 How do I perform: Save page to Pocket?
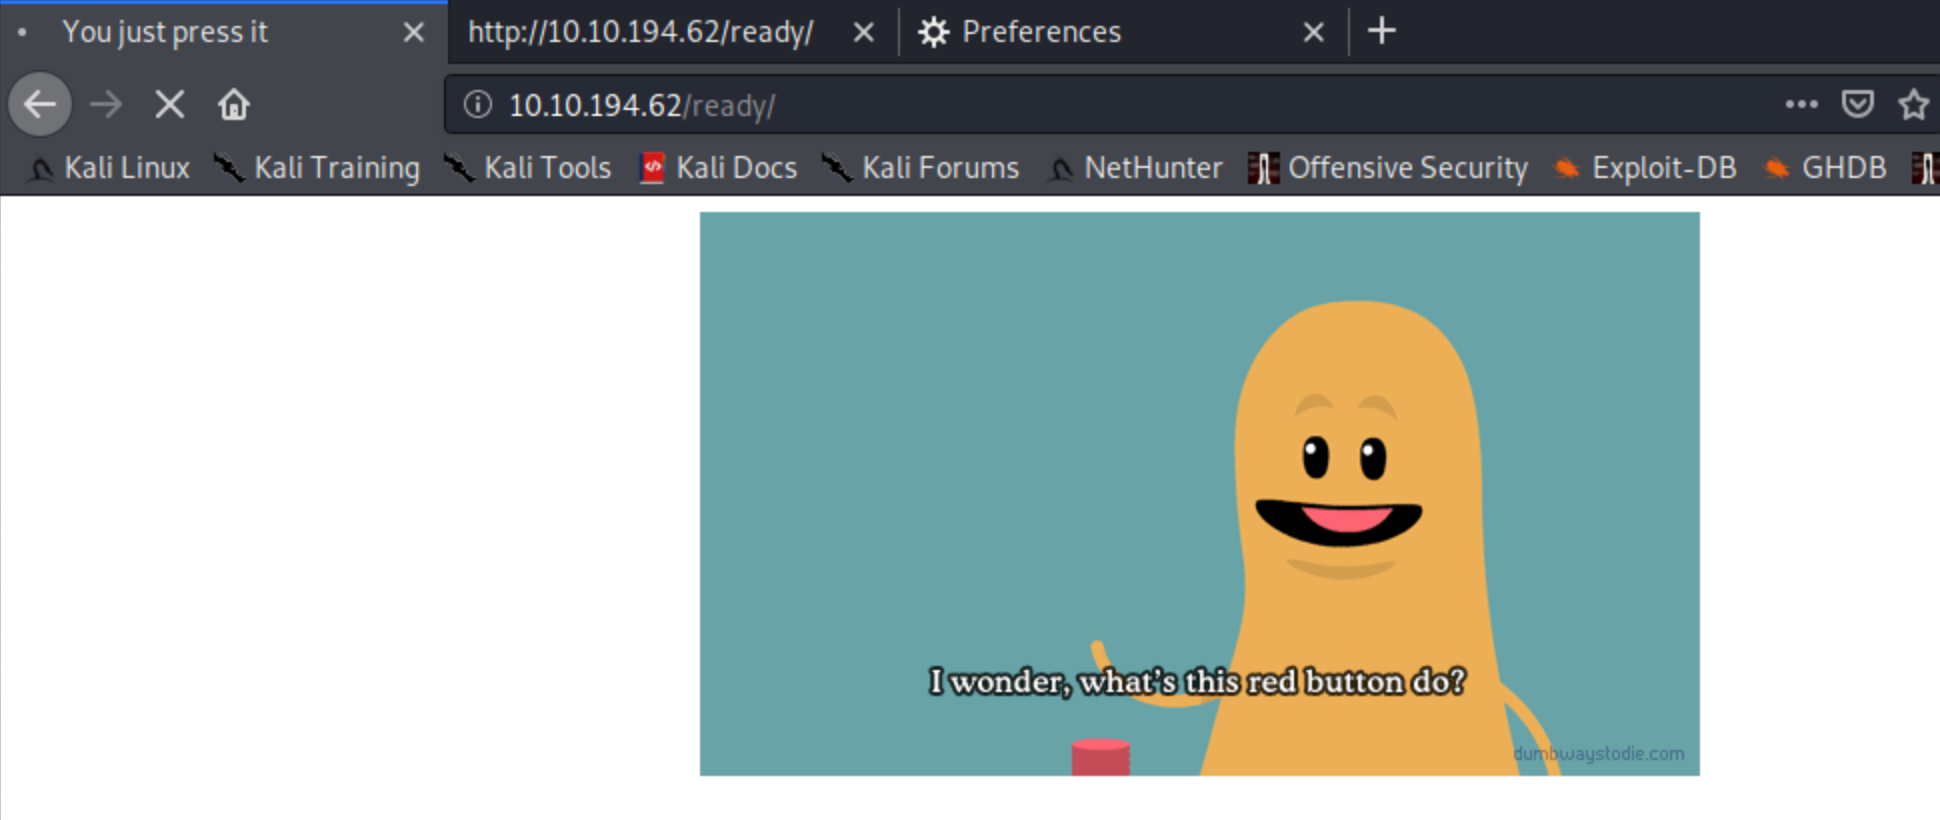[1857, 104]
